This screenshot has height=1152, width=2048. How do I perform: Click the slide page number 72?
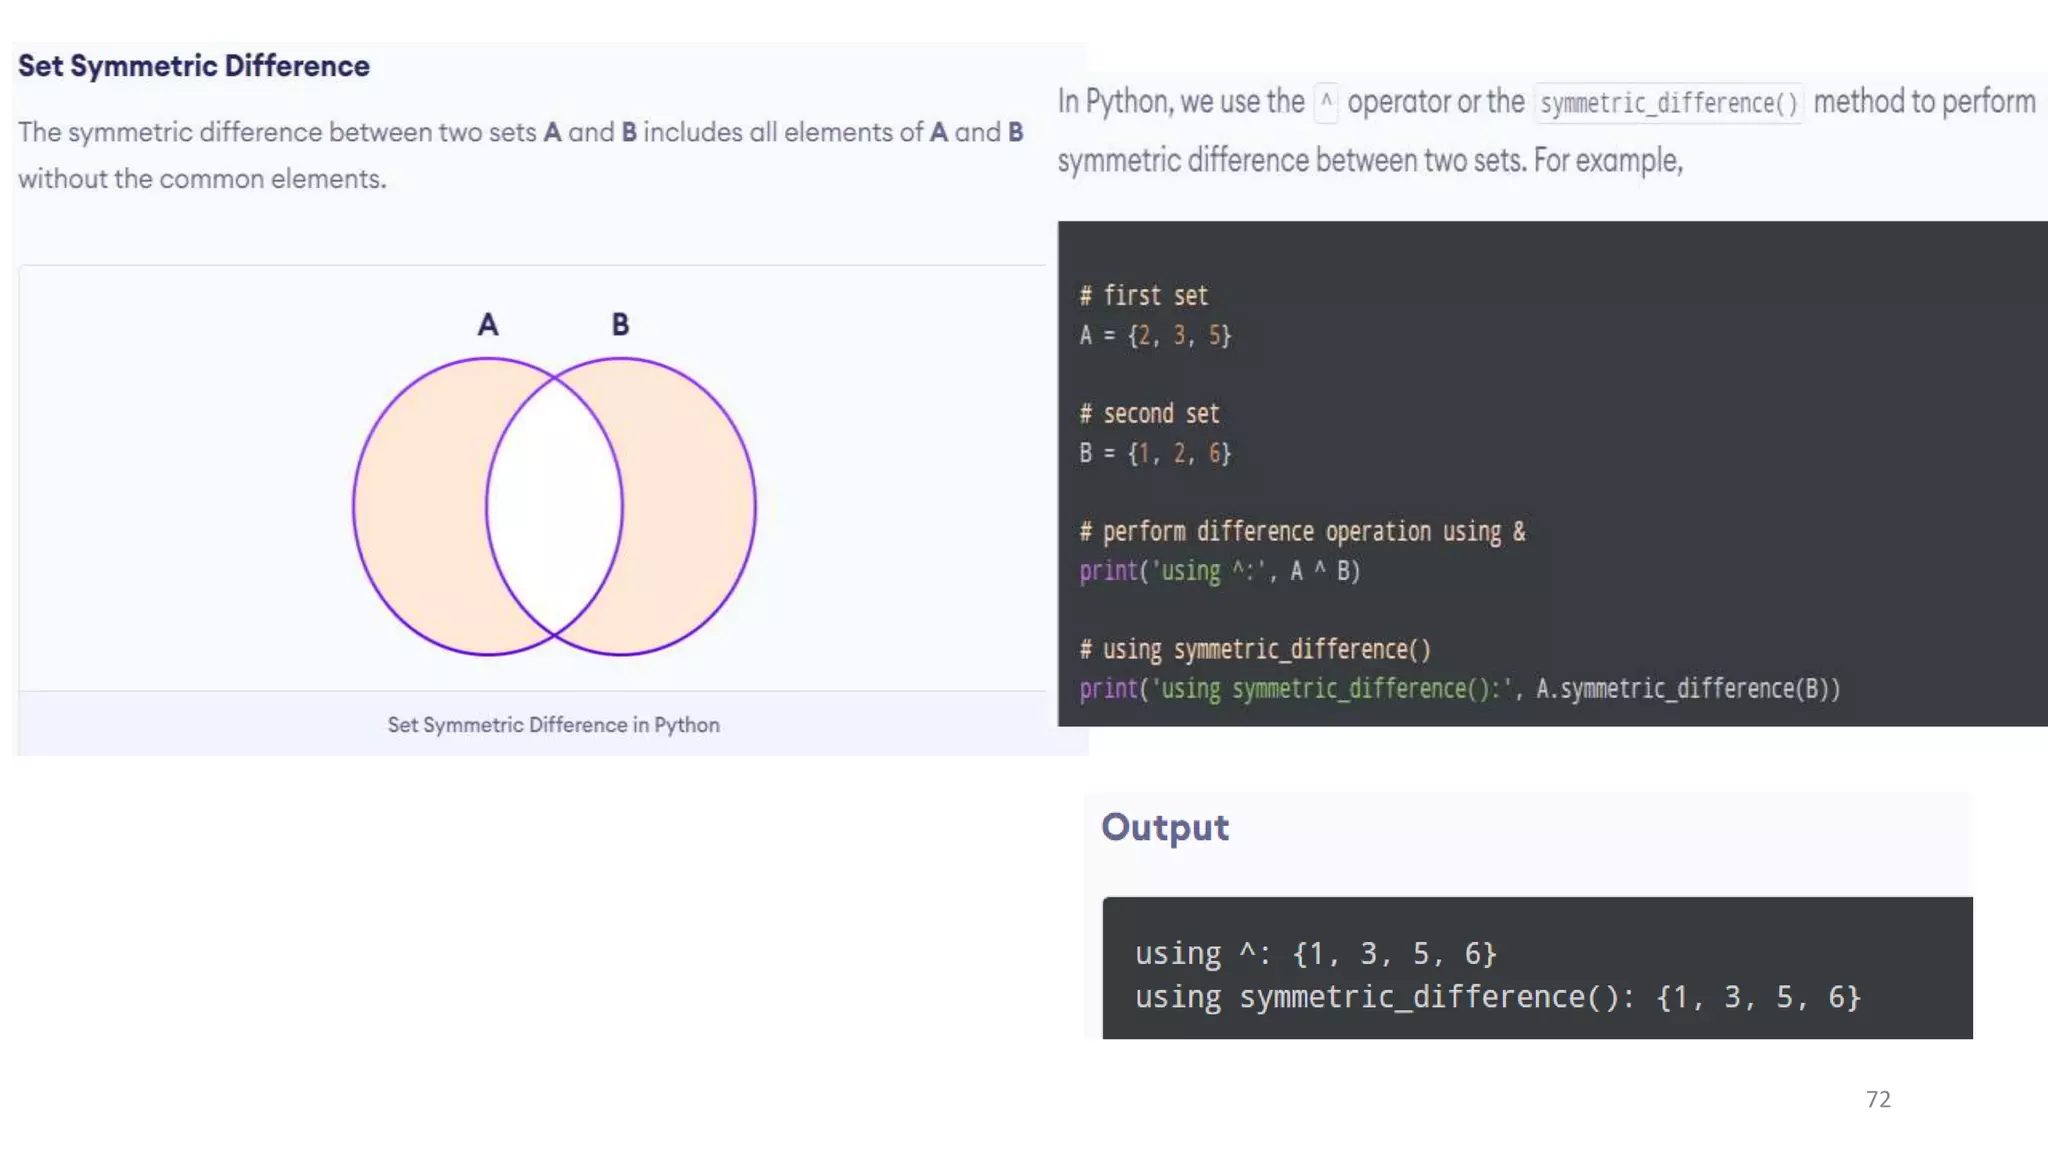pyautogui.click(x=1877, y=1099)
